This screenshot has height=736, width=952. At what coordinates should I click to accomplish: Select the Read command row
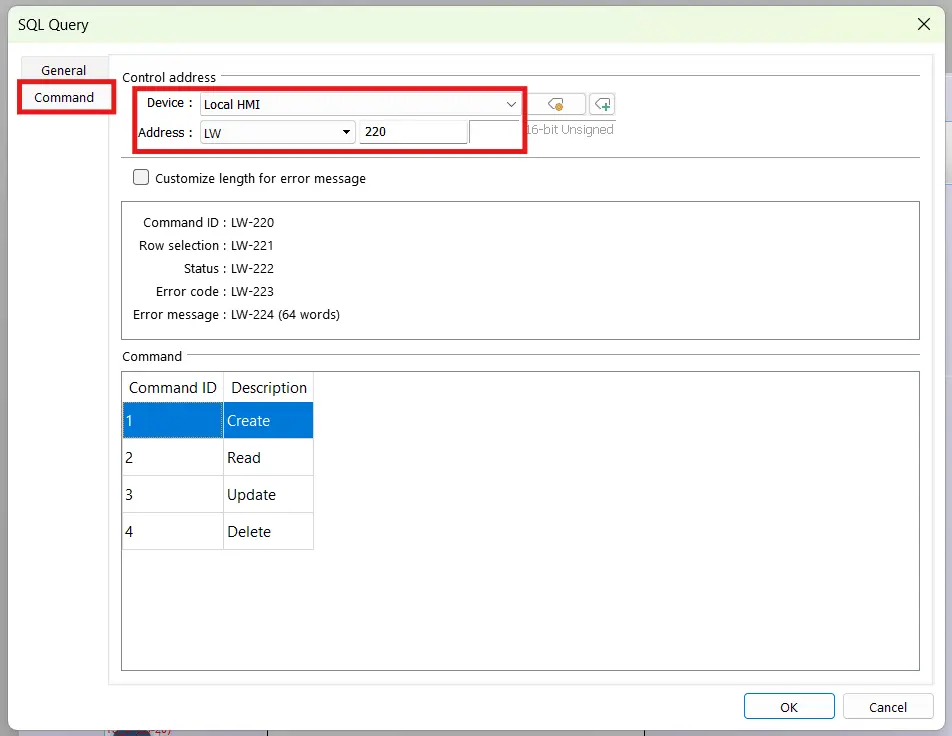(218, 457)
